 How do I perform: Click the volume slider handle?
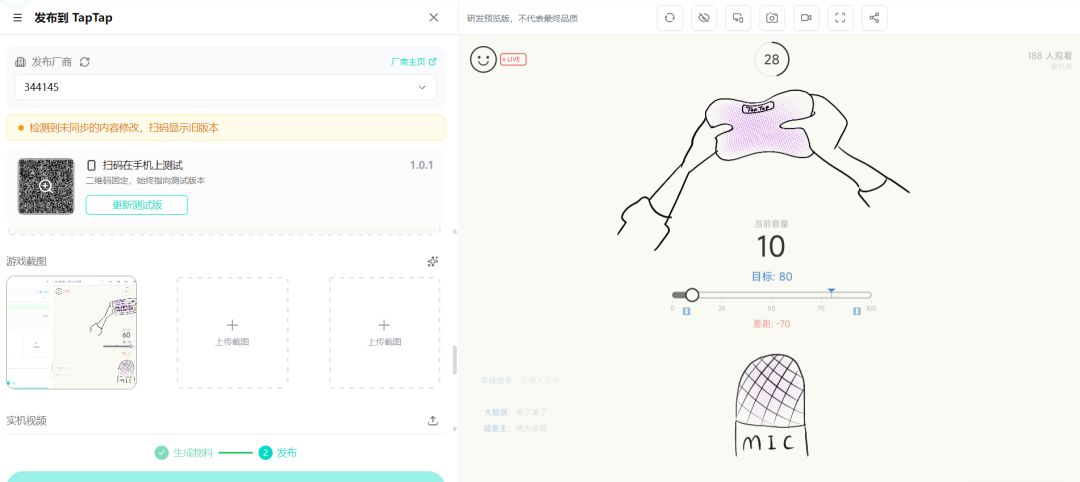click(x=692, y=295)
